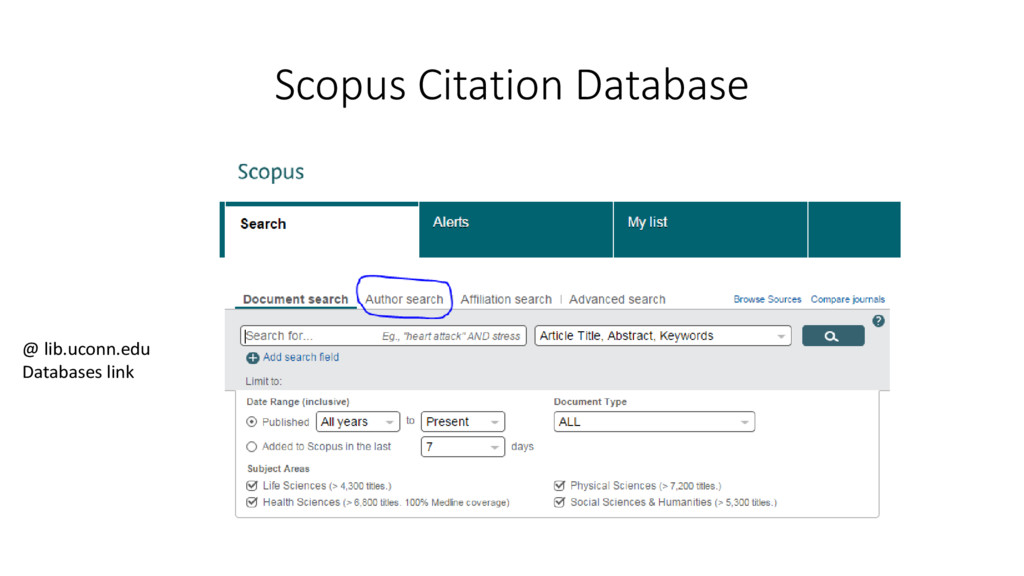Open the Browse Sources link
Viewport: 1024px width, 576px height.
767,299
